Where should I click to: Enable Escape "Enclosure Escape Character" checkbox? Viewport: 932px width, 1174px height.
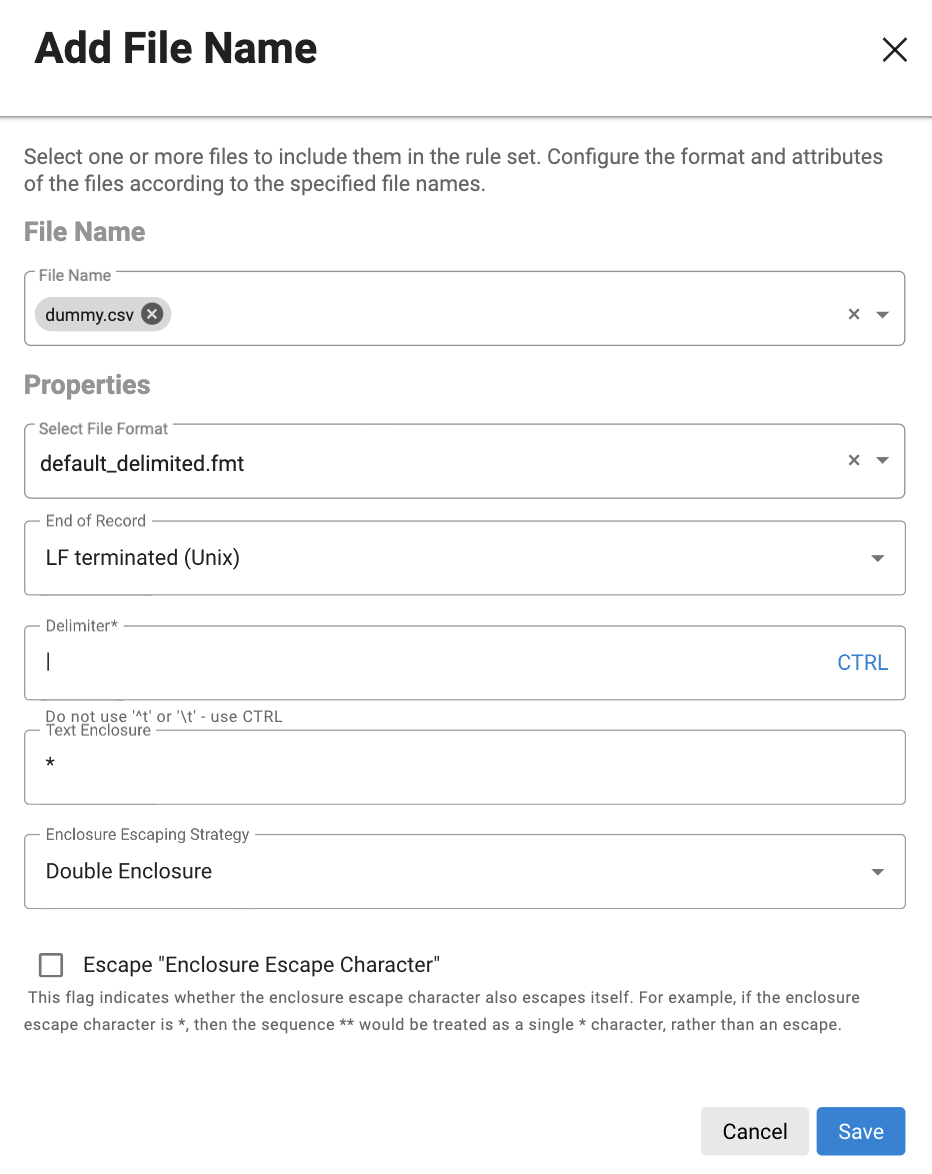click(51, 965)
